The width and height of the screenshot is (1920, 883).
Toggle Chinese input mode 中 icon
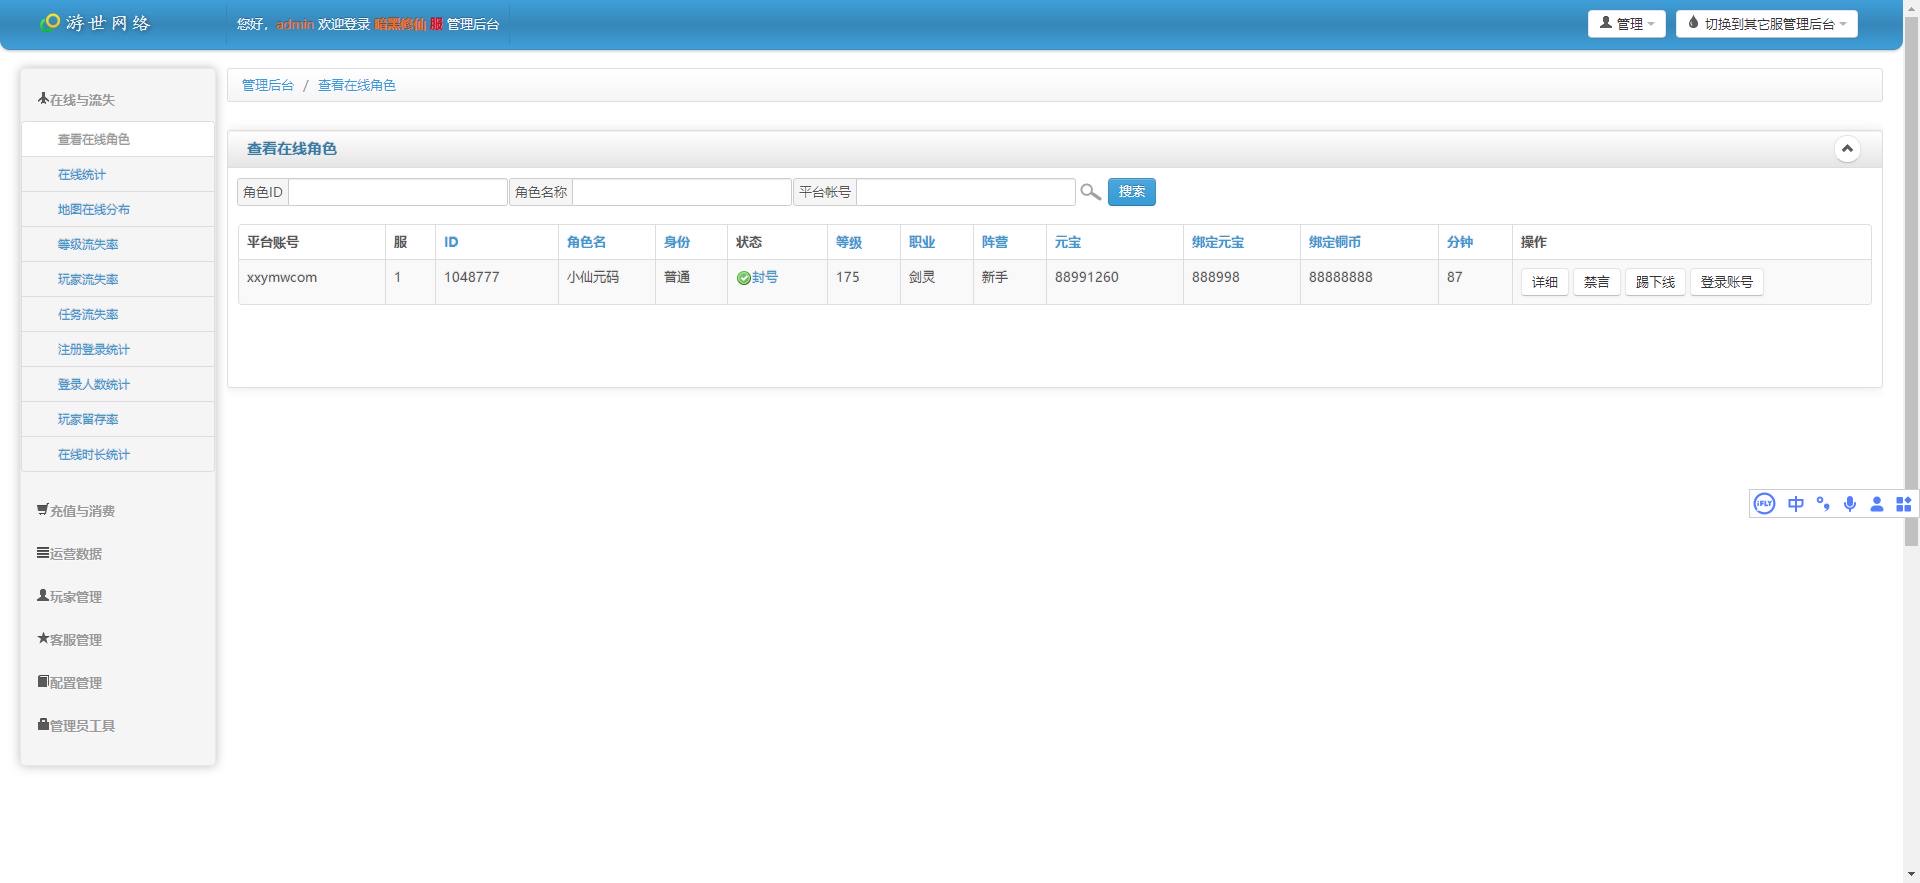coord(1796,504)
